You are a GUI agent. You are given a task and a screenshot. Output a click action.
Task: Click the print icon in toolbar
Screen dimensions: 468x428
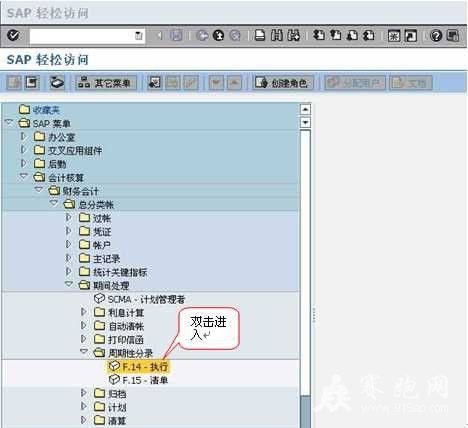[x=260, y=35]
